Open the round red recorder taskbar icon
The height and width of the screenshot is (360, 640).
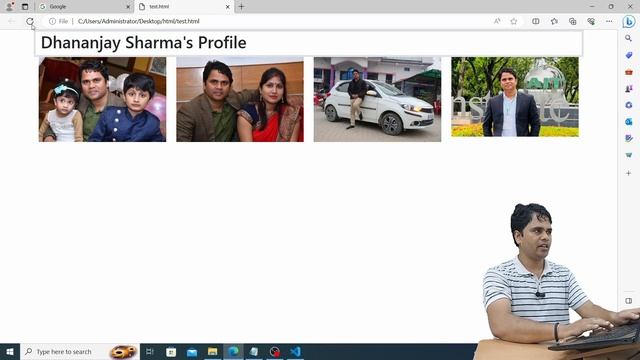click(275, 351)
